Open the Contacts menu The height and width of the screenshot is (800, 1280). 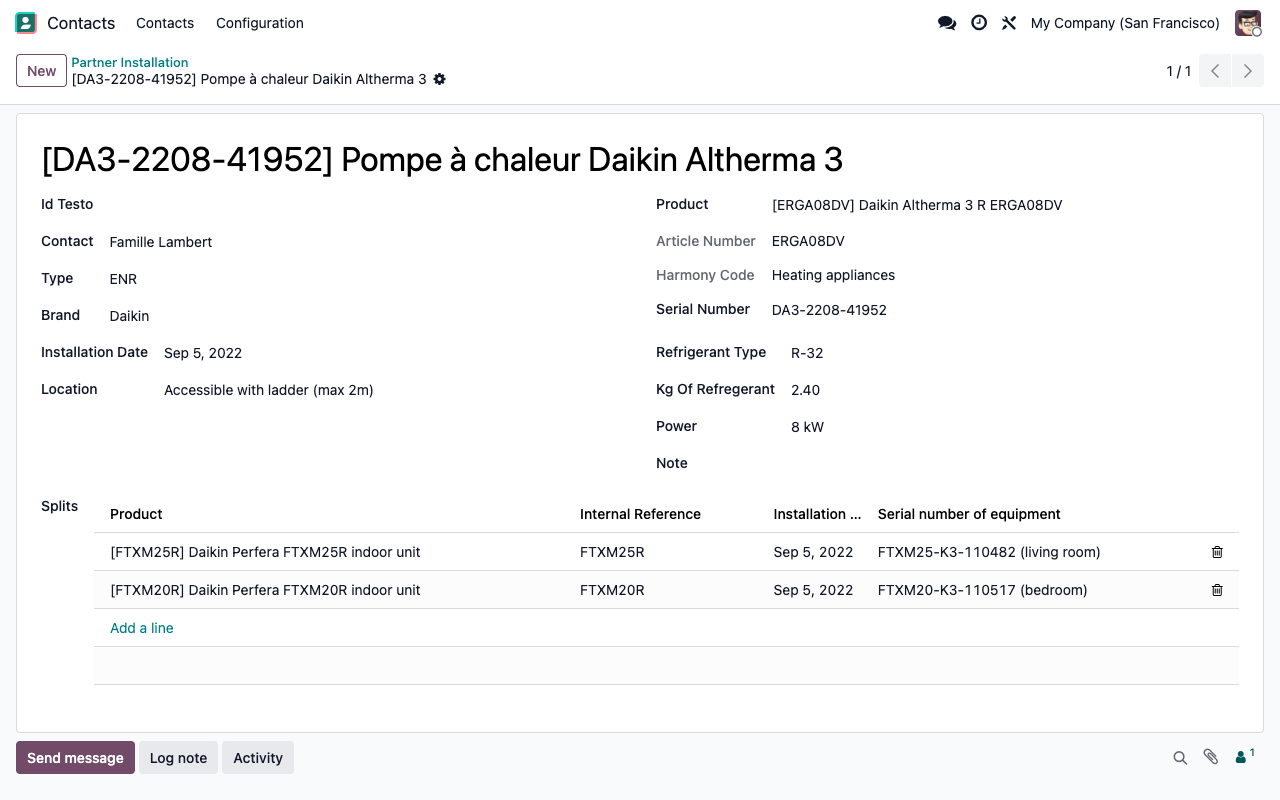[165, 23]
